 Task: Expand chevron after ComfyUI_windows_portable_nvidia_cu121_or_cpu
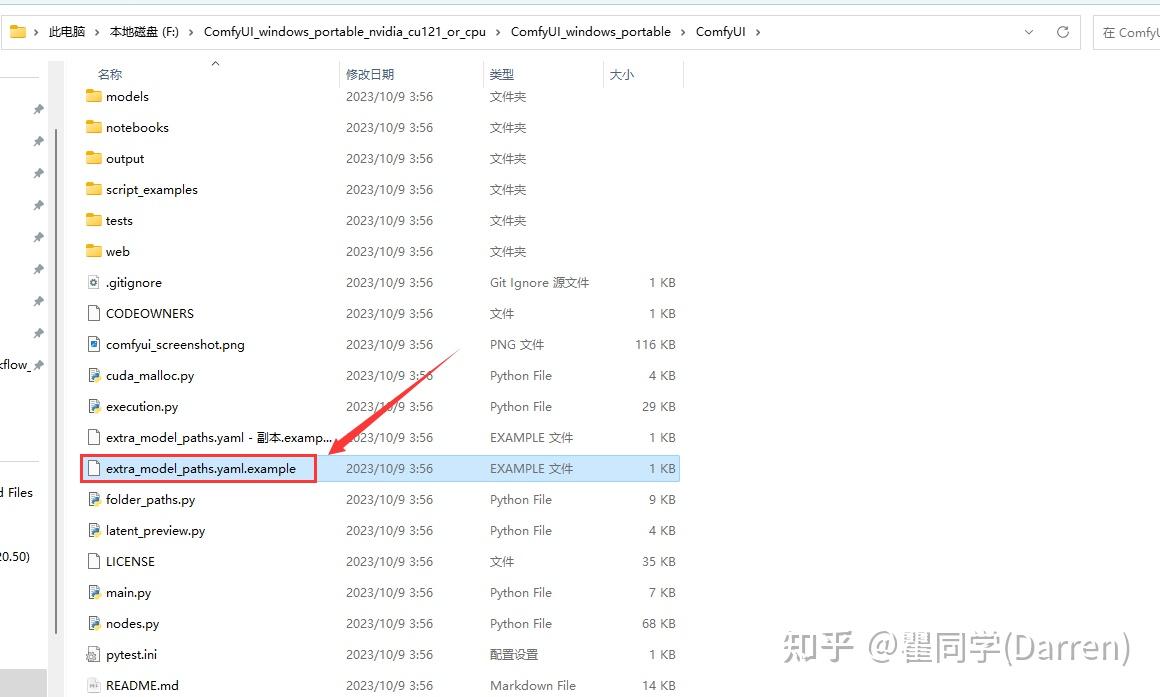(497, 32)
